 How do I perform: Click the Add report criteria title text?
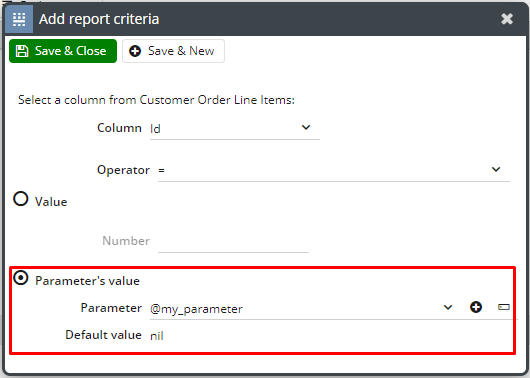[99, 19]
